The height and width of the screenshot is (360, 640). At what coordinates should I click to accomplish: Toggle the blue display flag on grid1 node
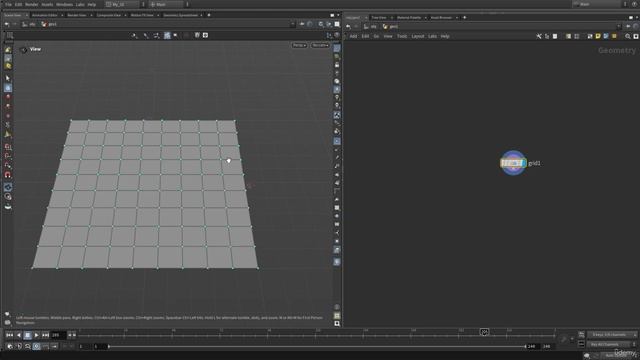[523, 163]
